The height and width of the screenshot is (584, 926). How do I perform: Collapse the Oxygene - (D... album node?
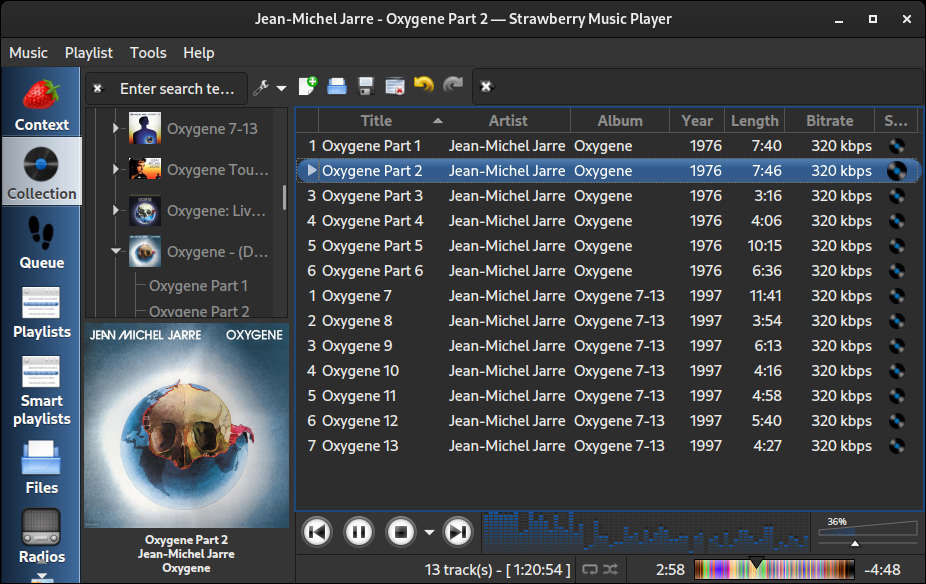click(116, 251)
